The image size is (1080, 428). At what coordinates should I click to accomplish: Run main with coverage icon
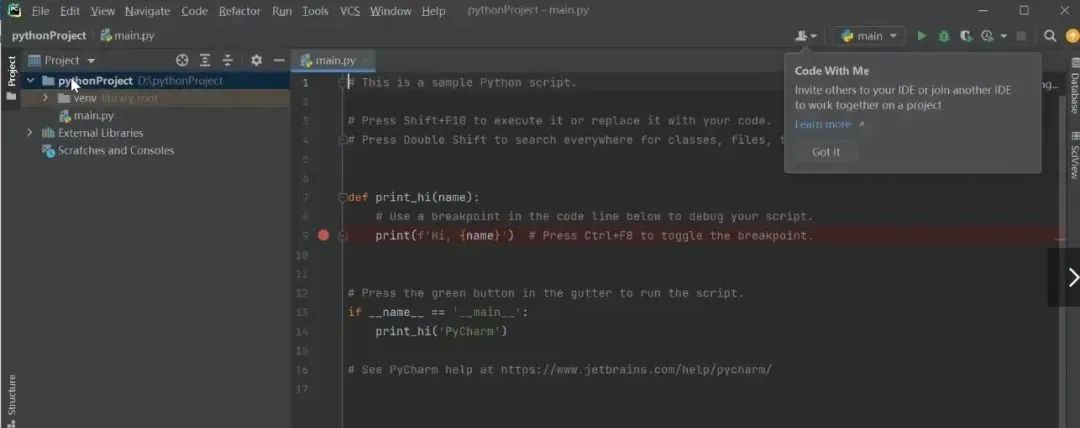(966, 36)
